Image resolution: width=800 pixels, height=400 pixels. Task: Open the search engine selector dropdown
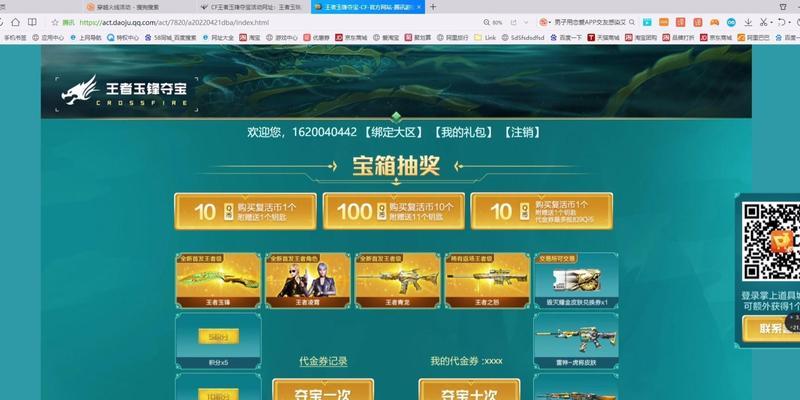(x=545, y=22)
